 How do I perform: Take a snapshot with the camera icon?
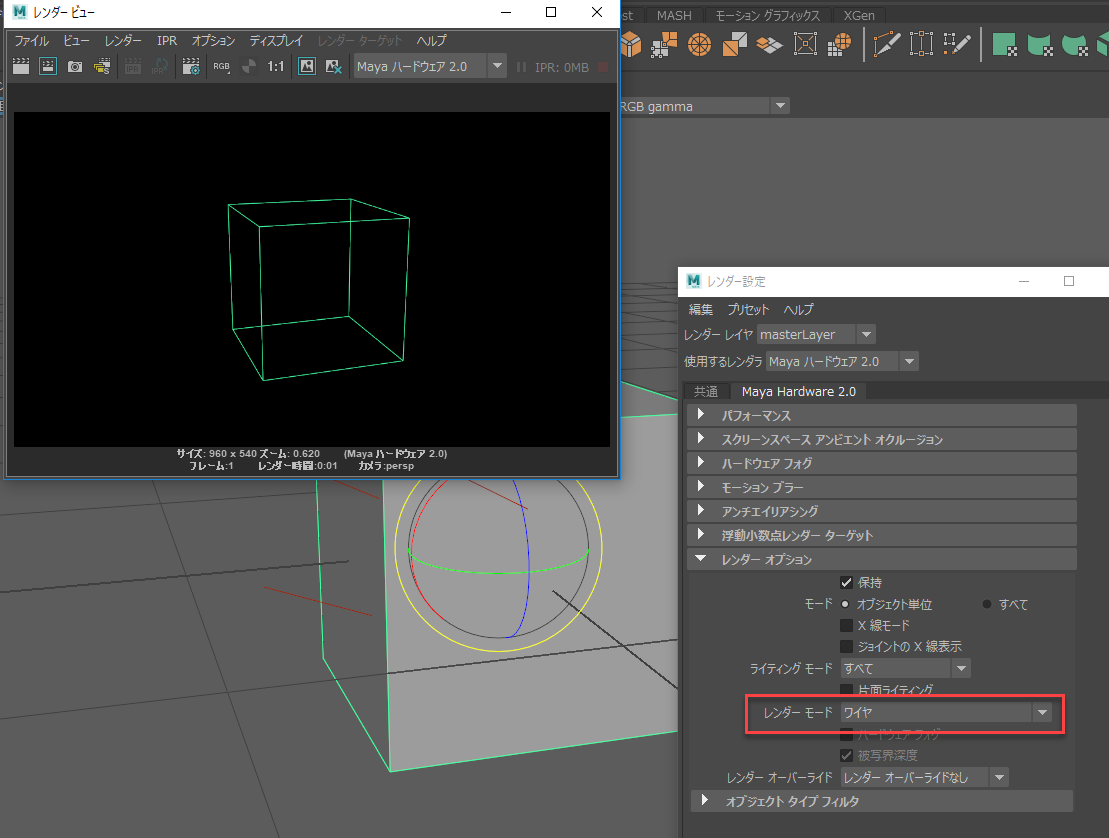pos(75,66)
